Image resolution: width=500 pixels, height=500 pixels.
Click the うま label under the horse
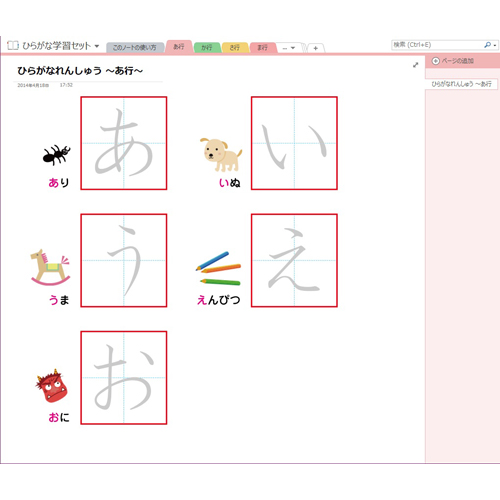coord(59,300)
